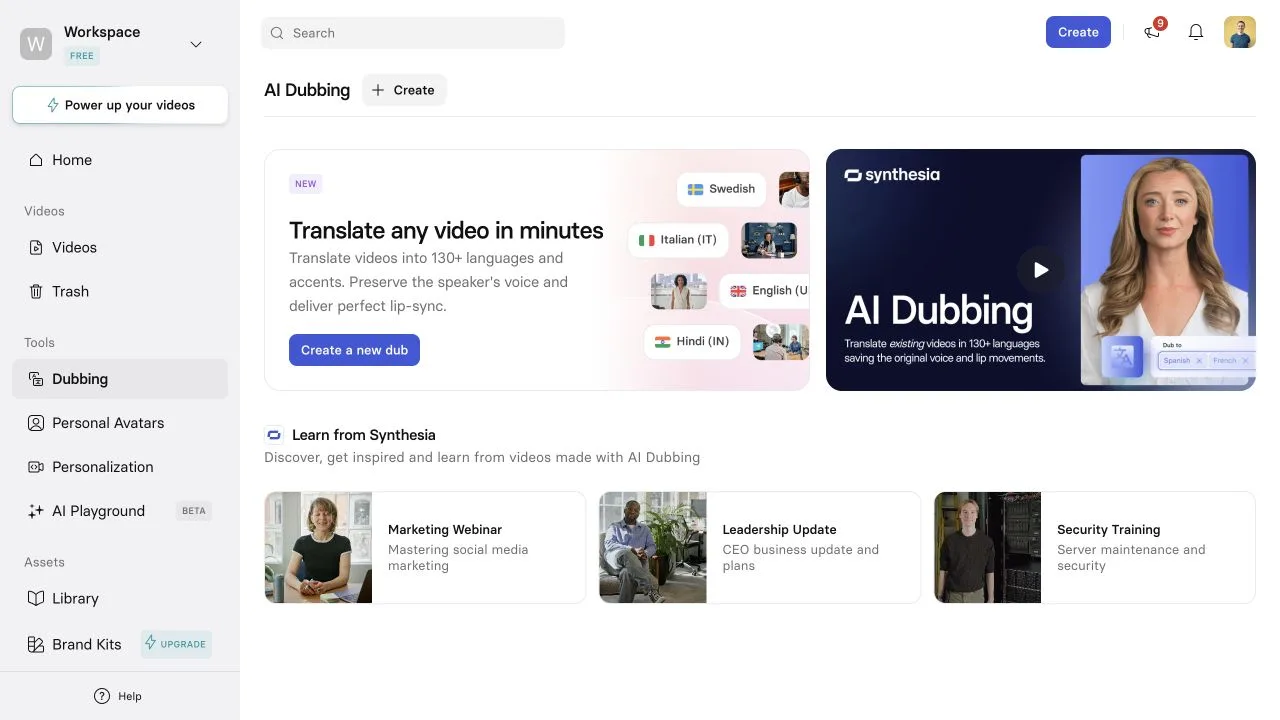Open Personalization tool
Viewport: 1280px width, 720px height.
[120, 467]
